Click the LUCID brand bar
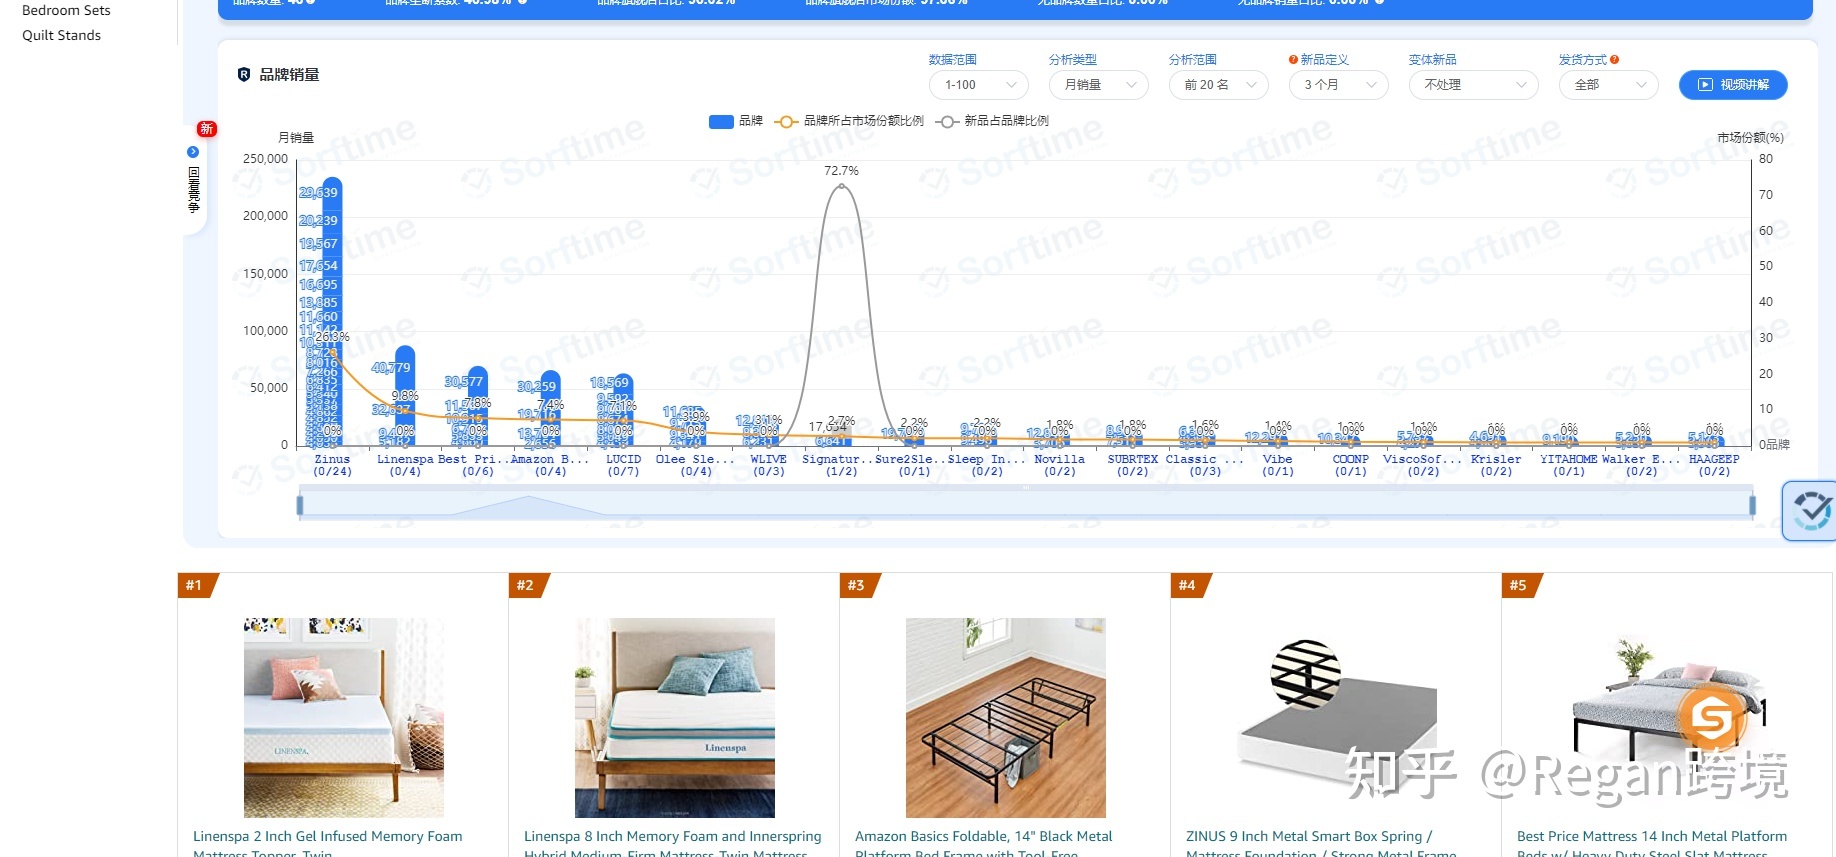1836x857 pixels. 623,410
